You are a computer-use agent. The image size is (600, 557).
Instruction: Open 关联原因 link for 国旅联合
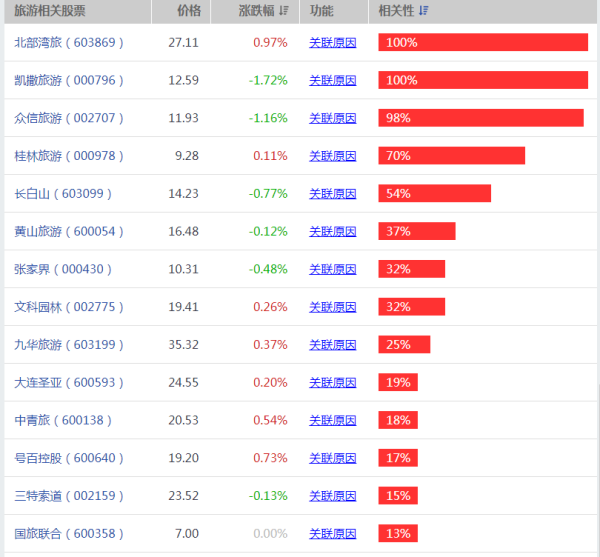tap(333, 534)
